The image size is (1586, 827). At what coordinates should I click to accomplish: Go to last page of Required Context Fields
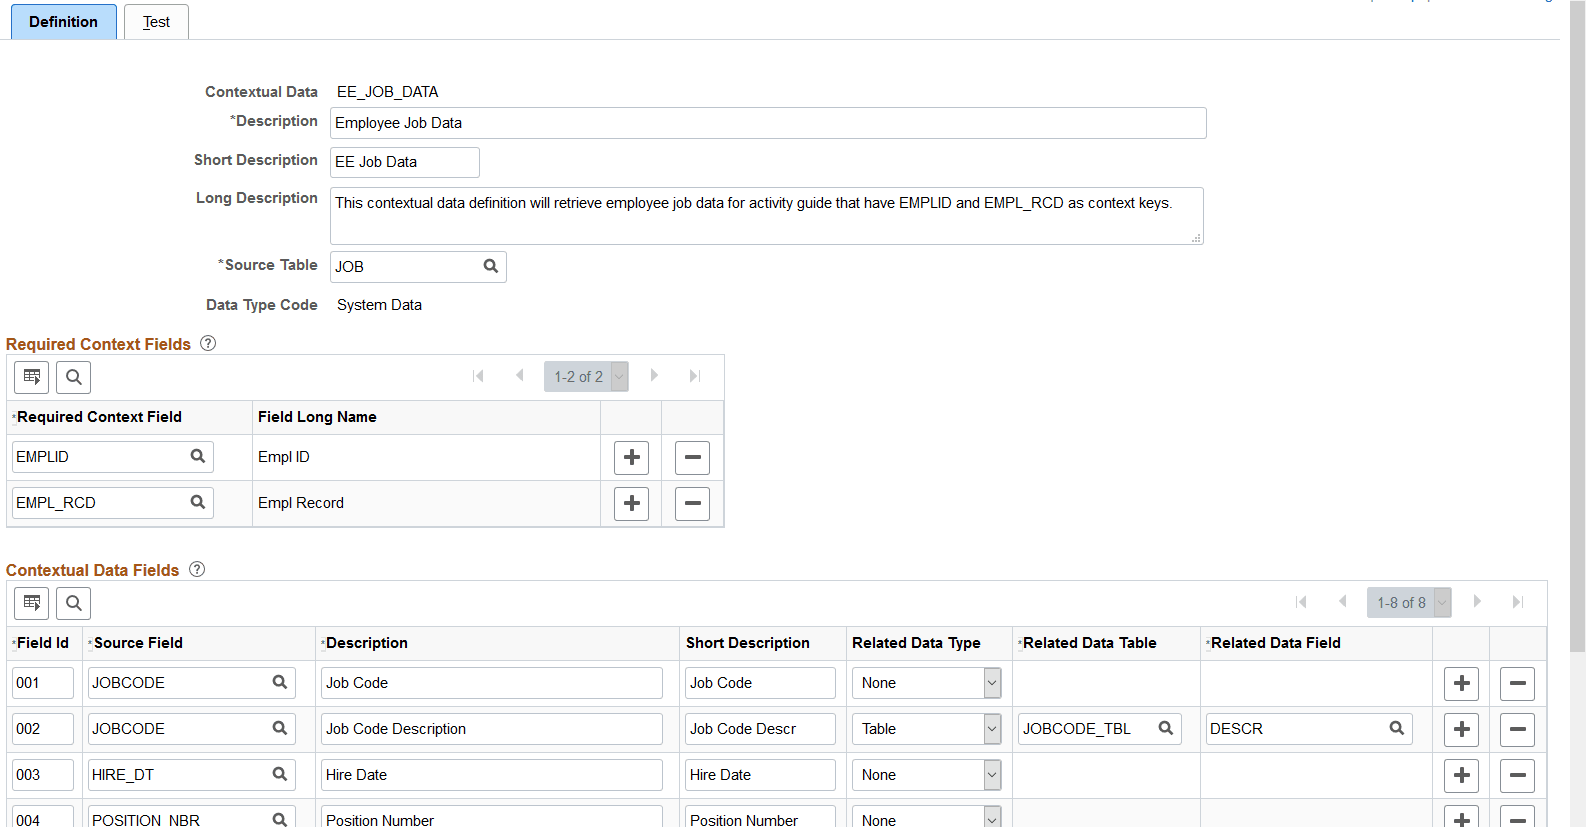pos(695,376)
